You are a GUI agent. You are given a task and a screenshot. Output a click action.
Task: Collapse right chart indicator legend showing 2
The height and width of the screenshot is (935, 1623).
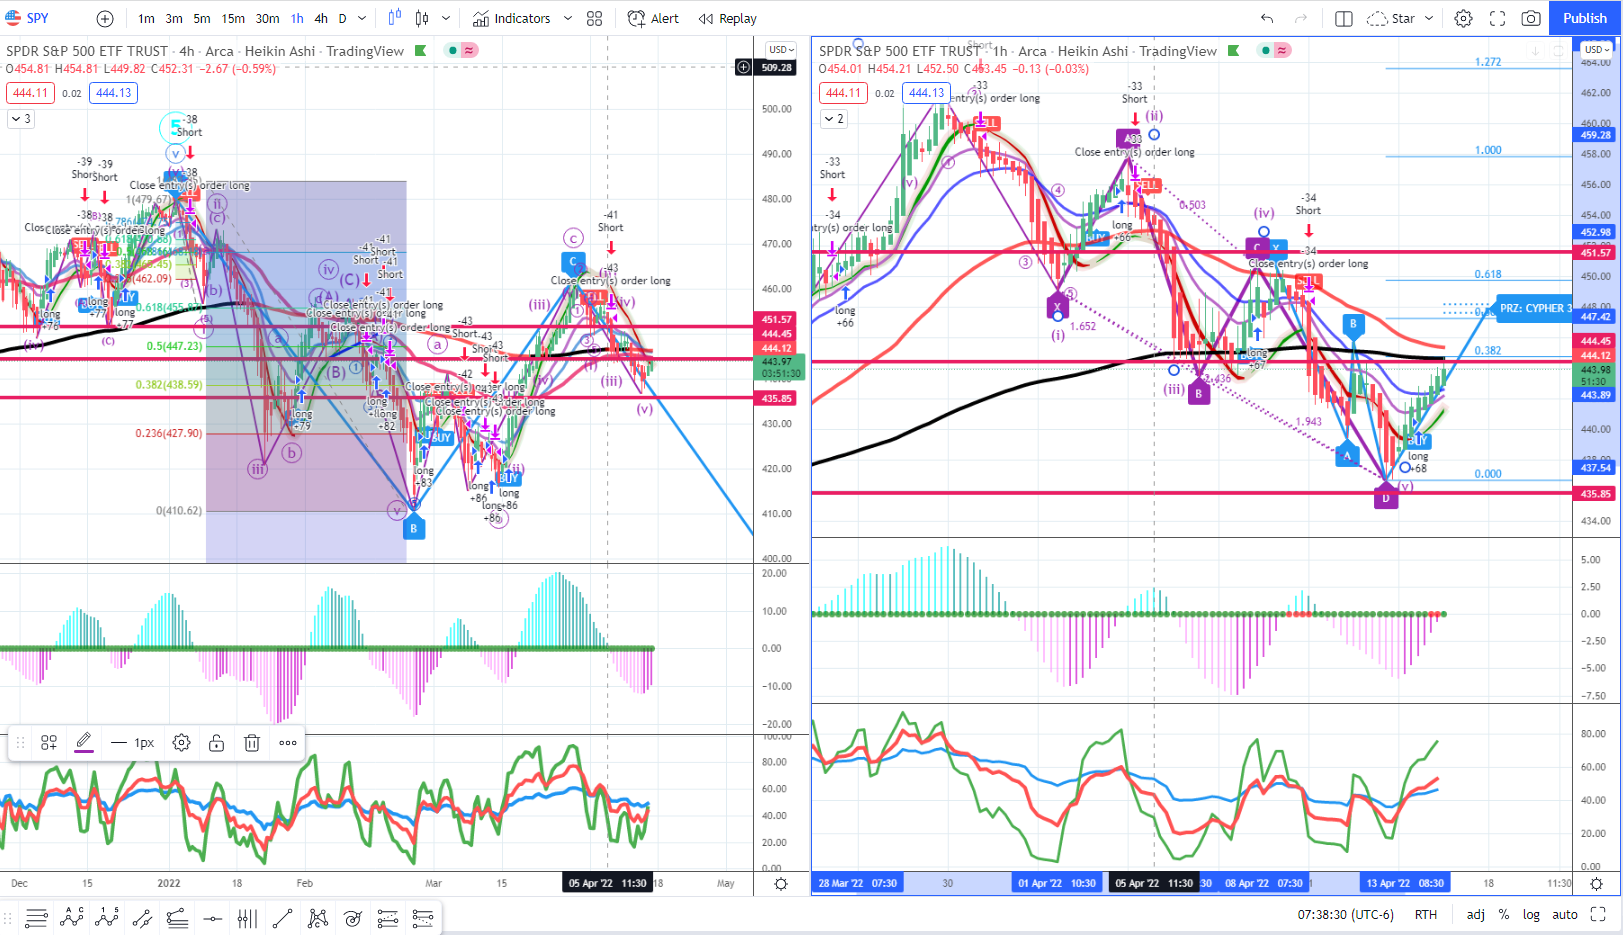click(x=833, y=119)
